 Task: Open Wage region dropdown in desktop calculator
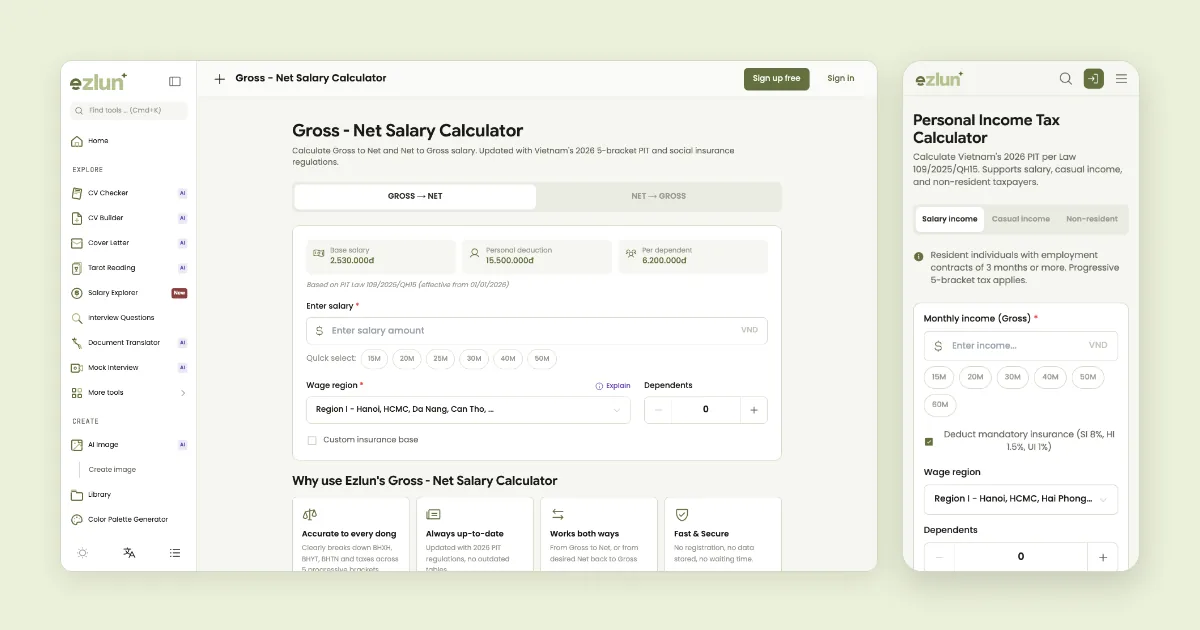[x=468, y=410]
